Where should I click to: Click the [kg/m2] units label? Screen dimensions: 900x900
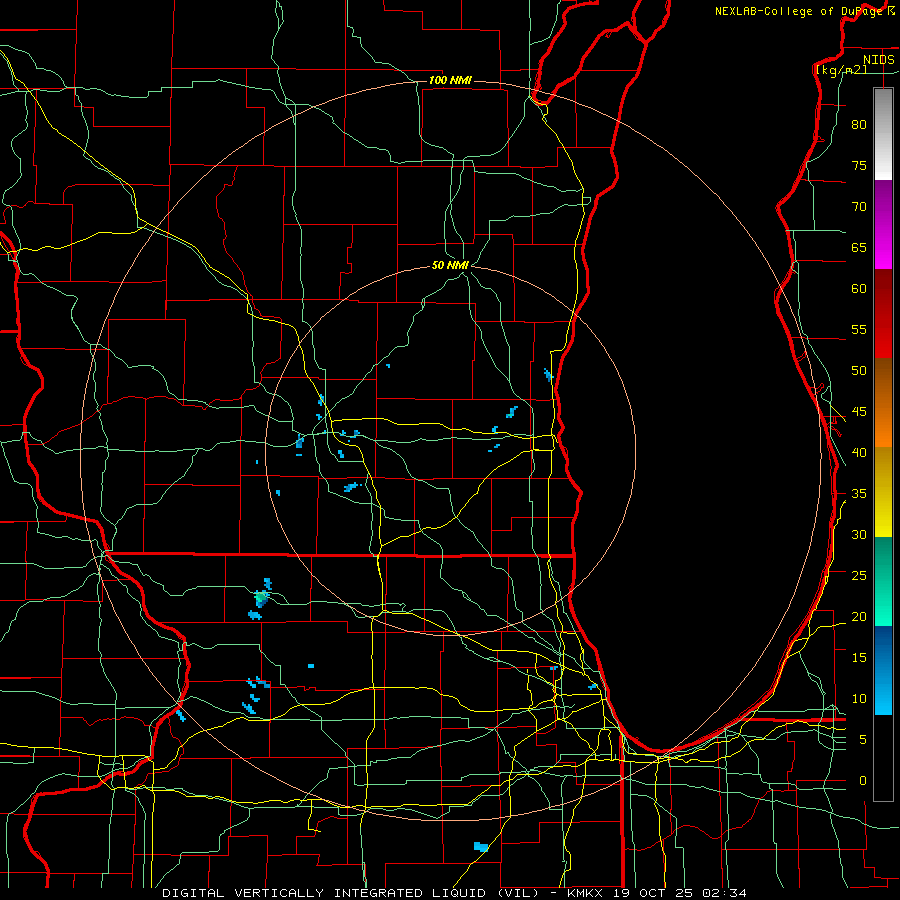pyautogui.click(x=841, y=69)
